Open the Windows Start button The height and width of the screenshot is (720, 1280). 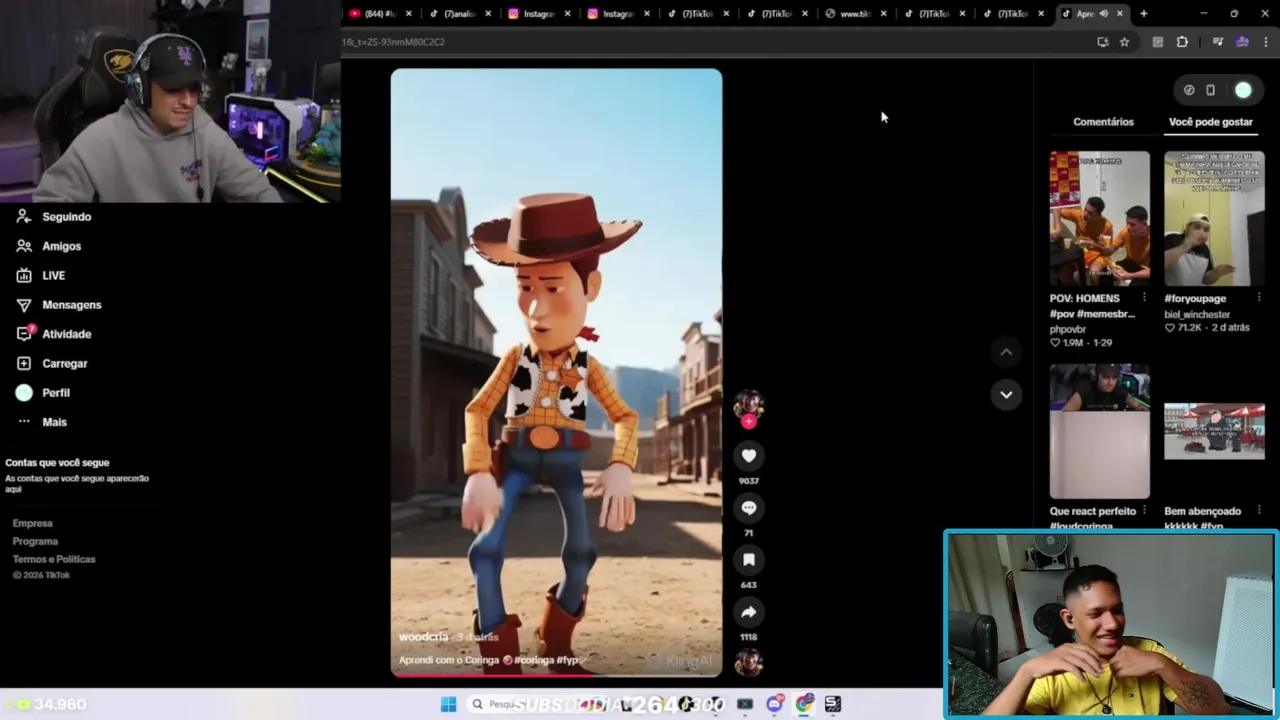click(448, 704)
